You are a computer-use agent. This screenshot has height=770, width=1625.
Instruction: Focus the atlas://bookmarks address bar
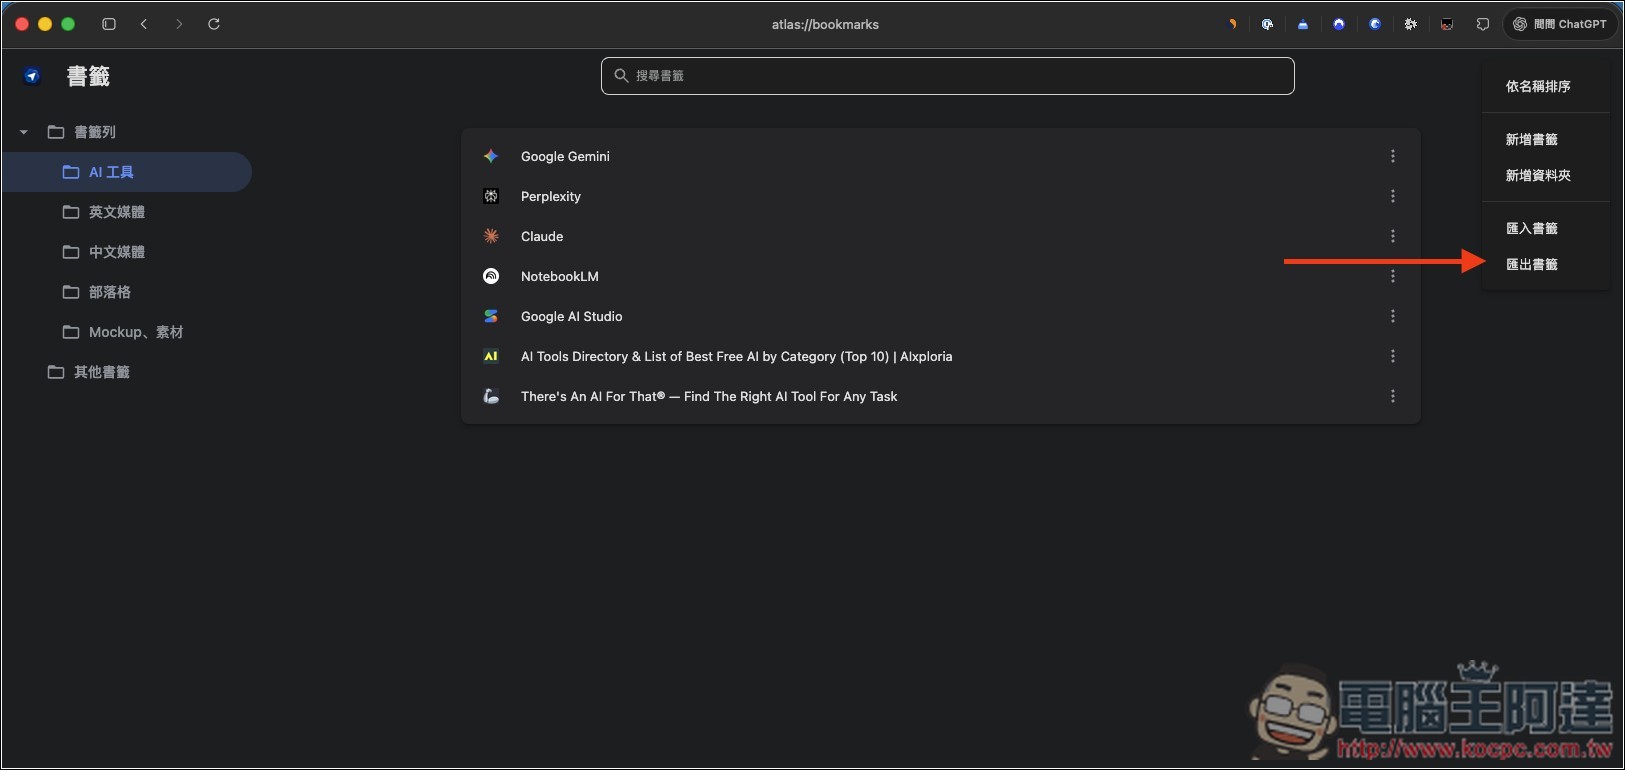pyautogui.click(x=825, y=24)
